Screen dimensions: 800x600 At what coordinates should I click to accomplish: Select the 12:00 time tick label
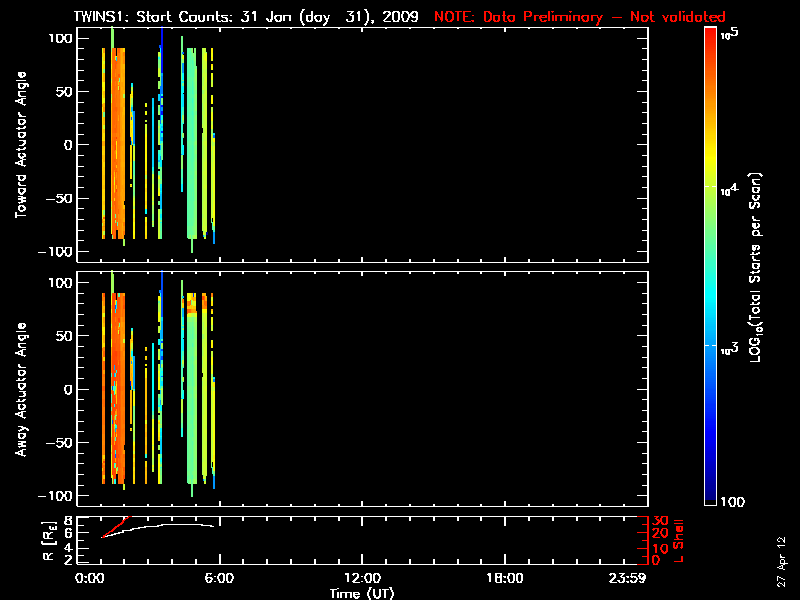point(362,579)
